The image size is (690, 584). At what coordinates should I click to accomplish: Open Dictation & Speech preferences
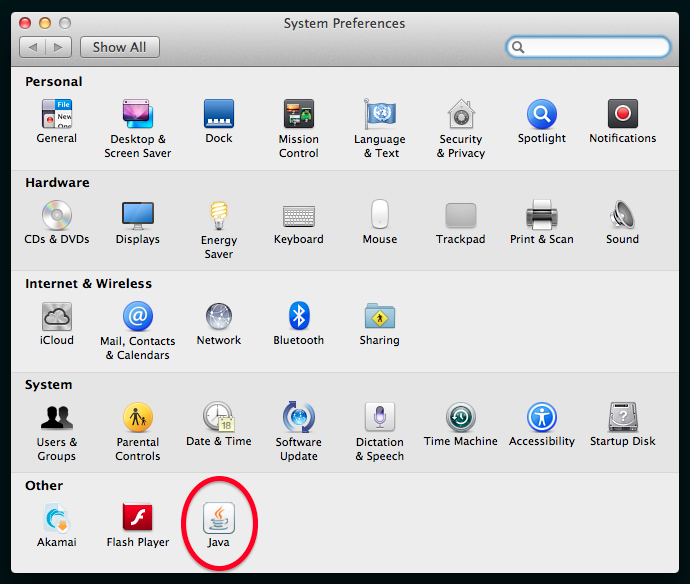380,417
